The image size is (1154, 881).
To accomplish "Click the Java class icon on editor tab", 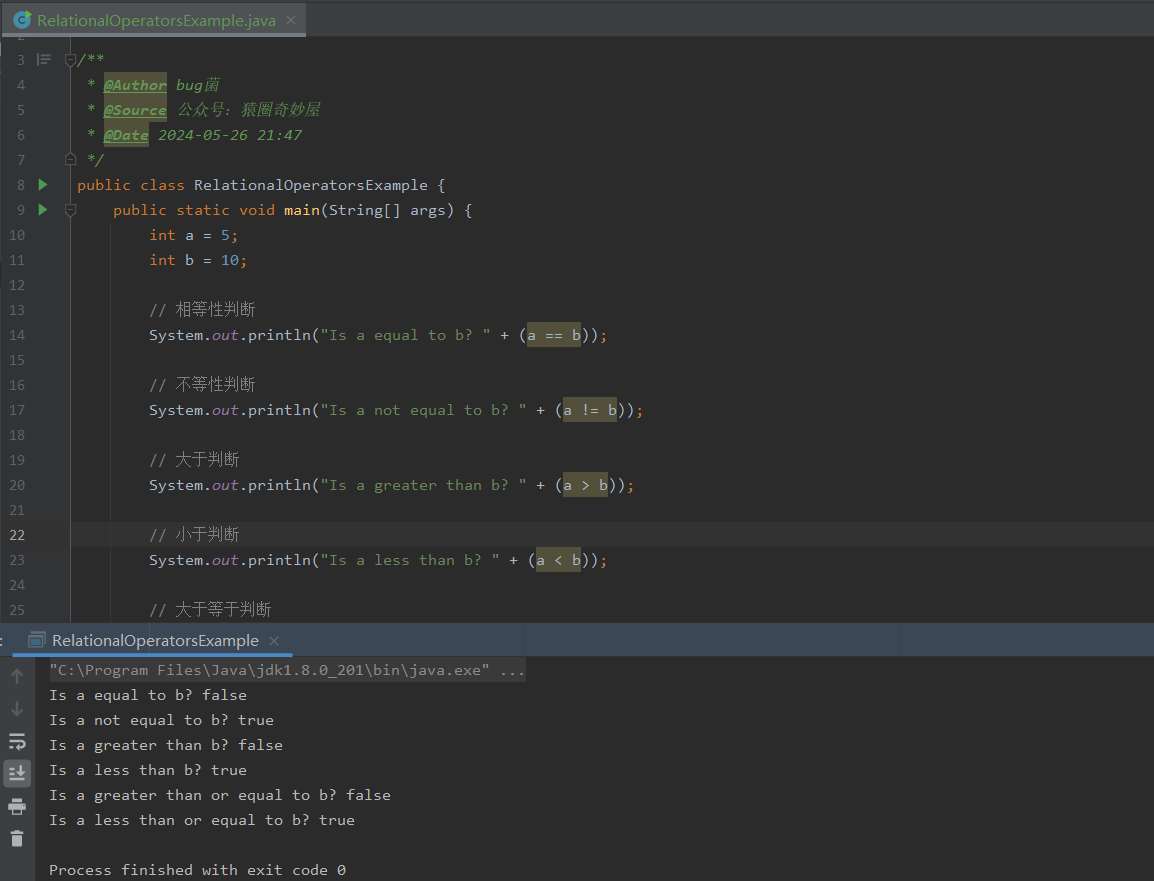I will [x=22, y=20].
